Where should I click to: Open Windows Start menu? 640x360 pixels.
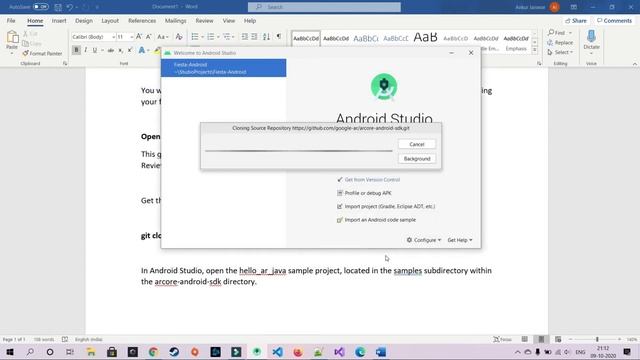(10, 352)
